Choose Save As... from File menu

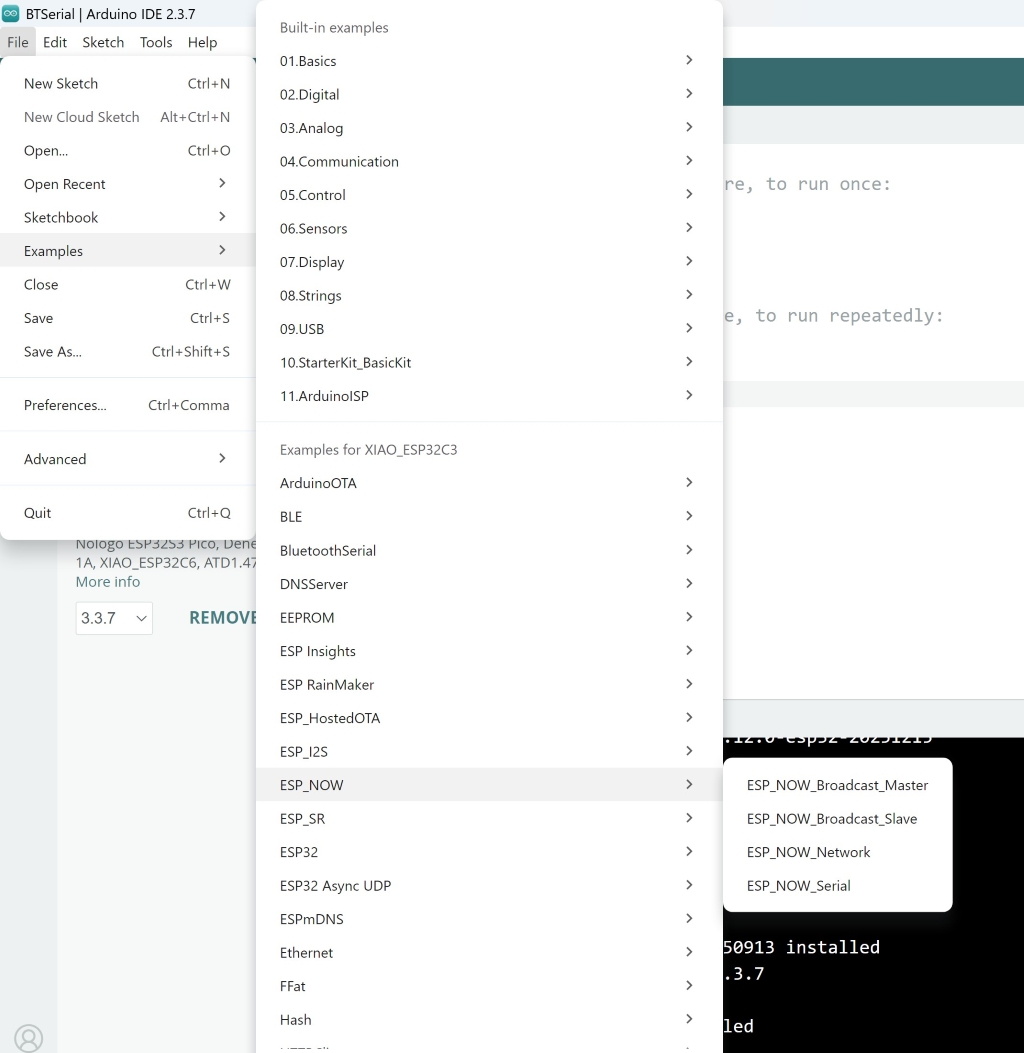click(128, 352)
